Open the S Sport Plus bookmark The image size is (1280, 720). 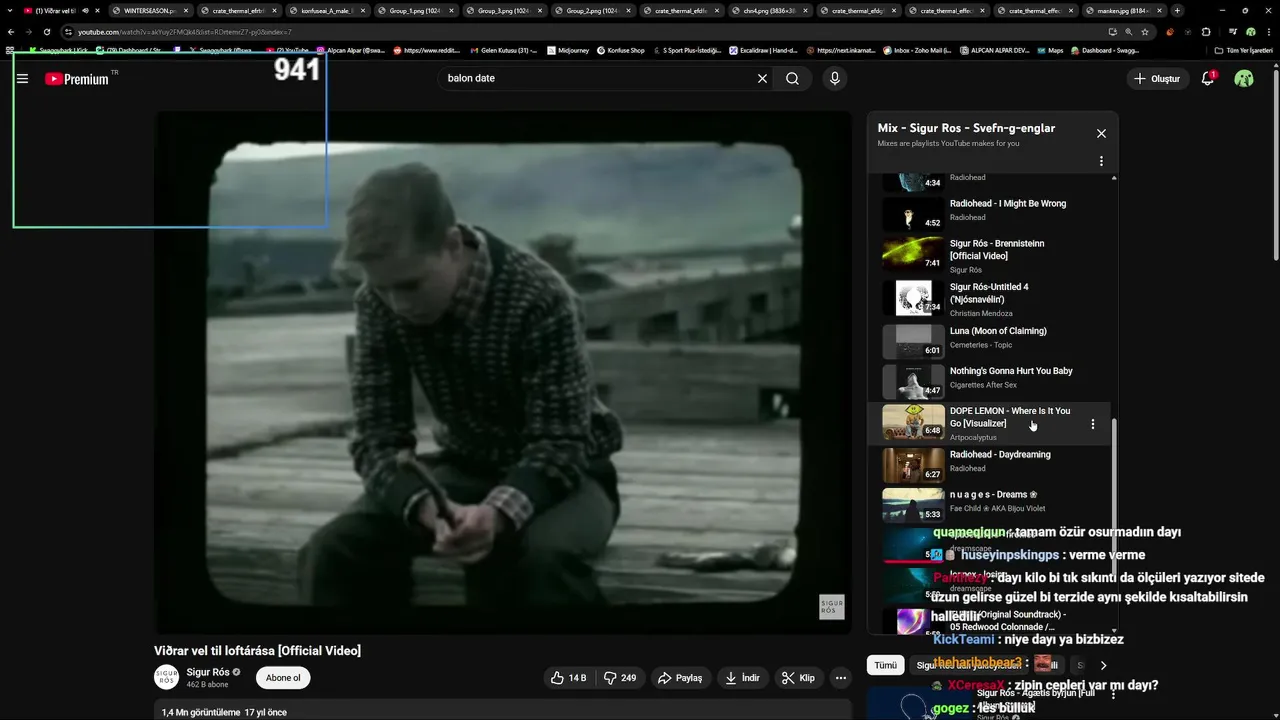tap(686, 50)
